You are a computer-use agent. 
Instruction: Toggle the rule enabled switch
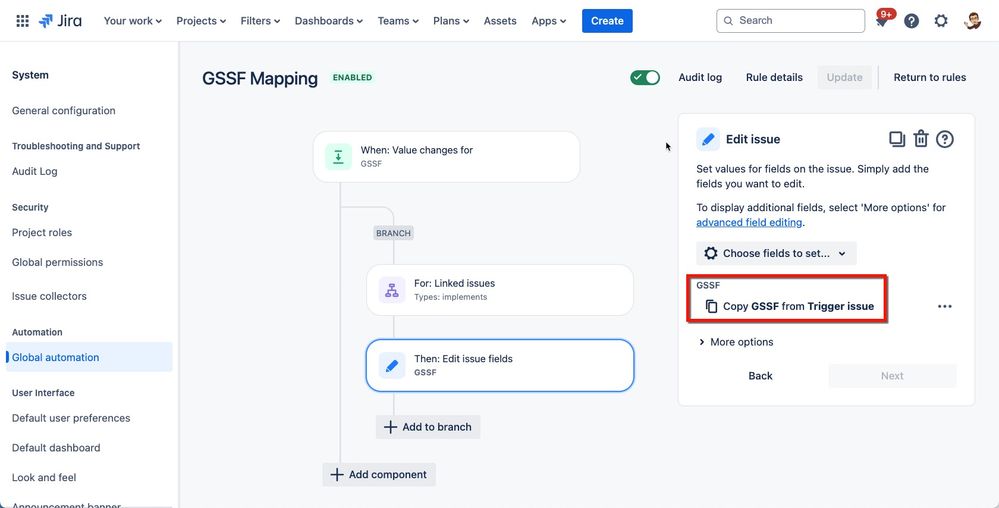pos(645,78)
